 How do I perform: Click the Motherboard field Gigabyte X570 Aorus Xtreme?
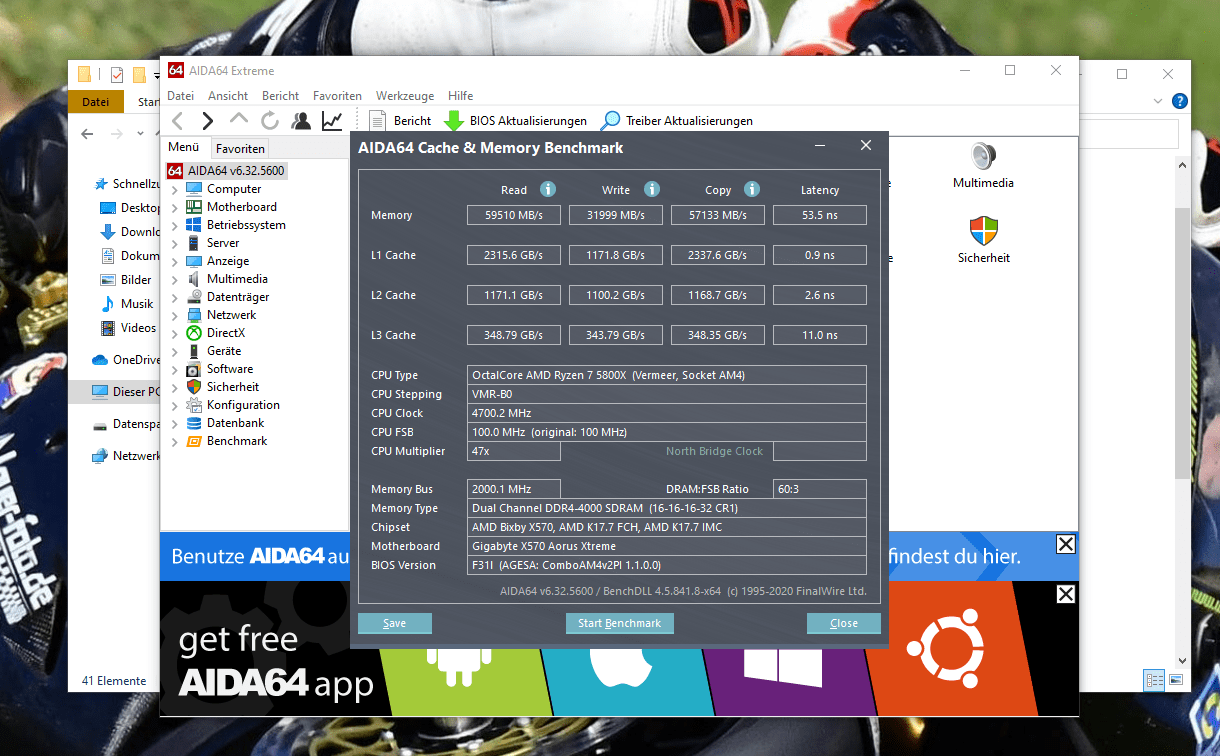(x=667, y=546)
